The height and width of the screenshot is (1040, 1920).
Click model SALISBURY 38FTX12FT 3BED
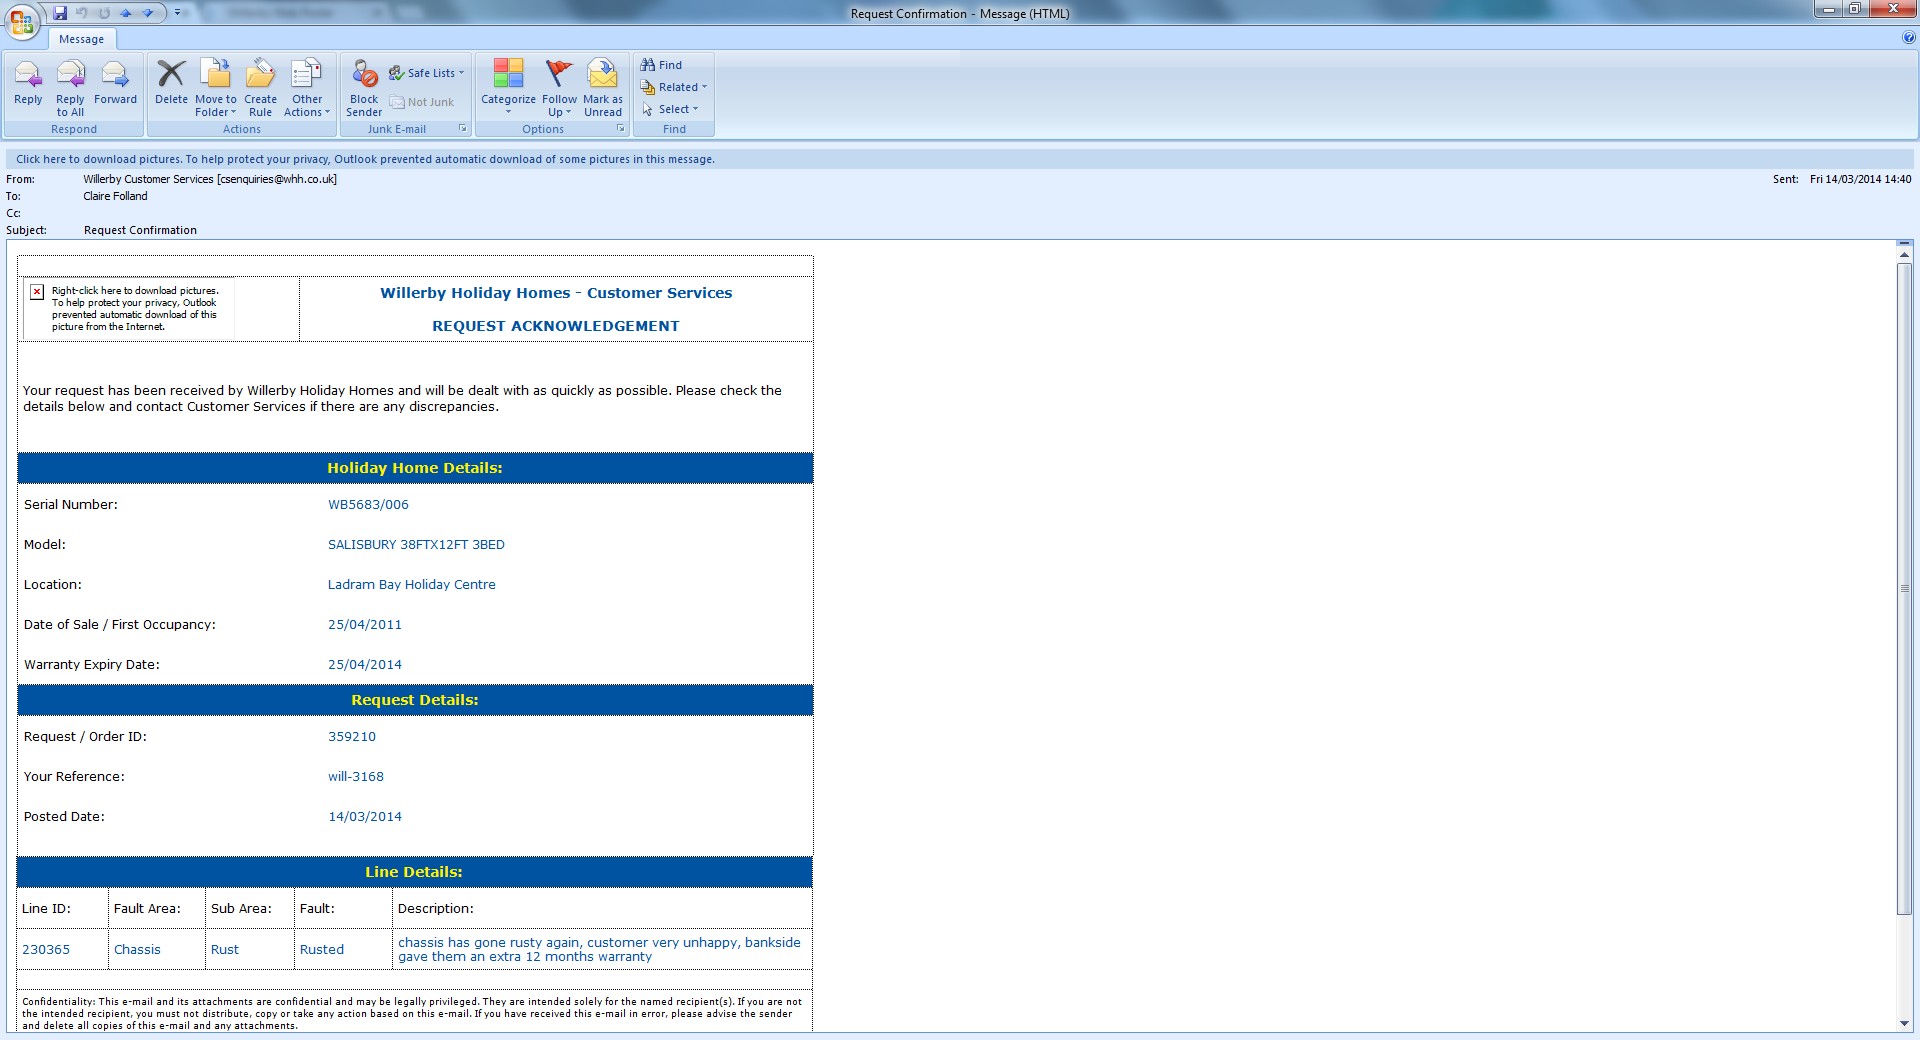416,545
